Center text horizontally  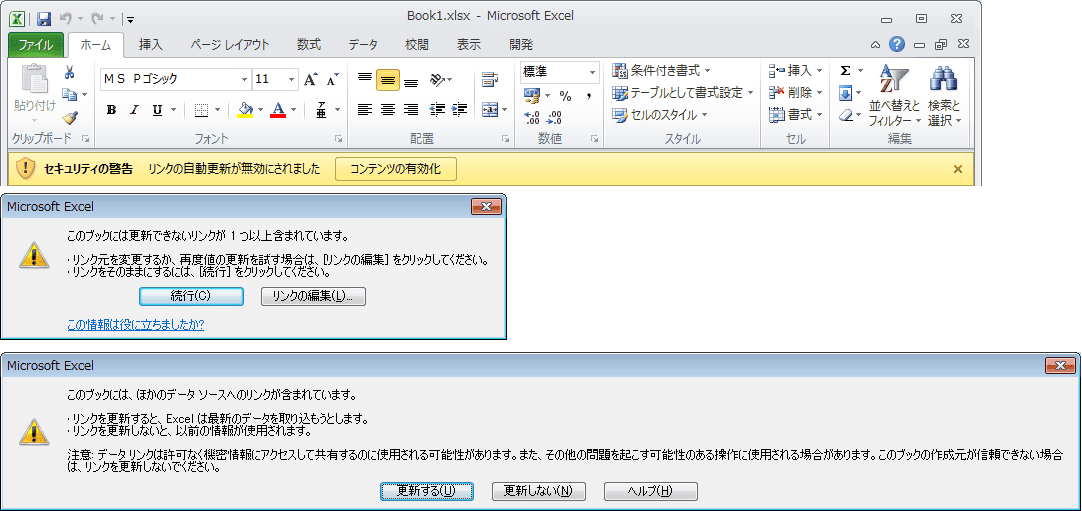[x=388, y=110]
